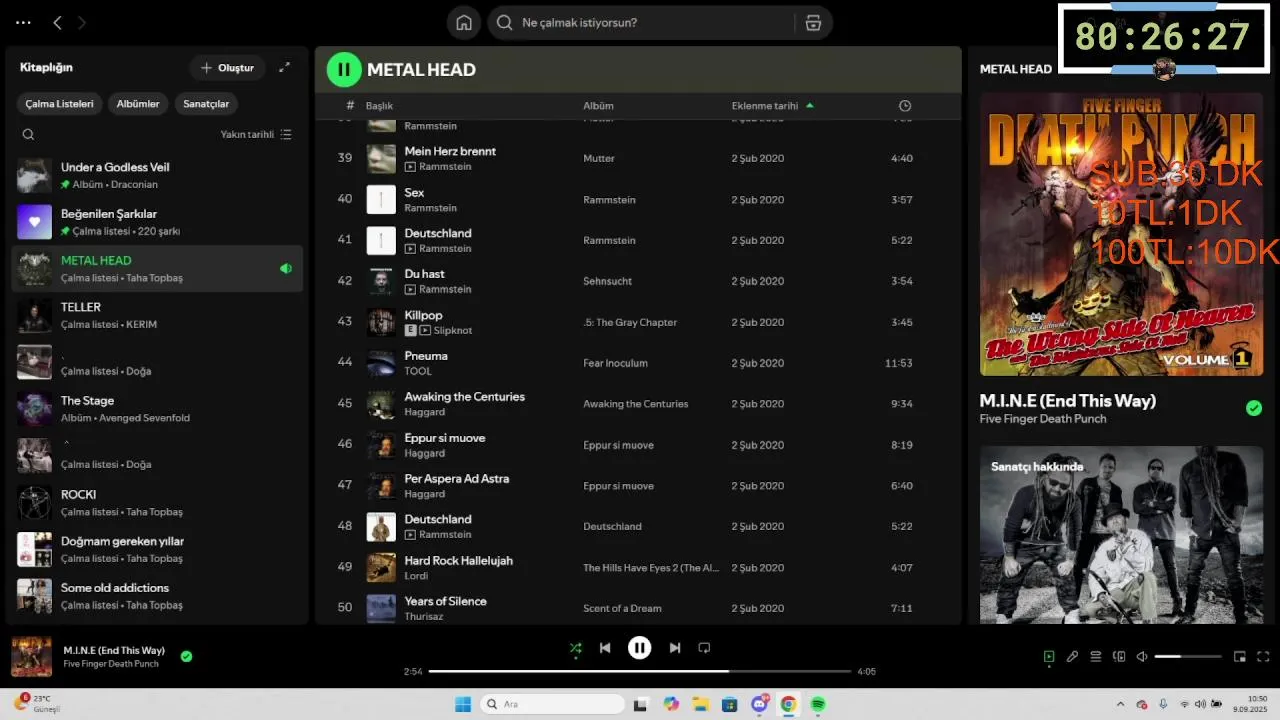The image size is (1280, 720).
Task: Filter library by Sanatçılar
Action: [206, 104]
